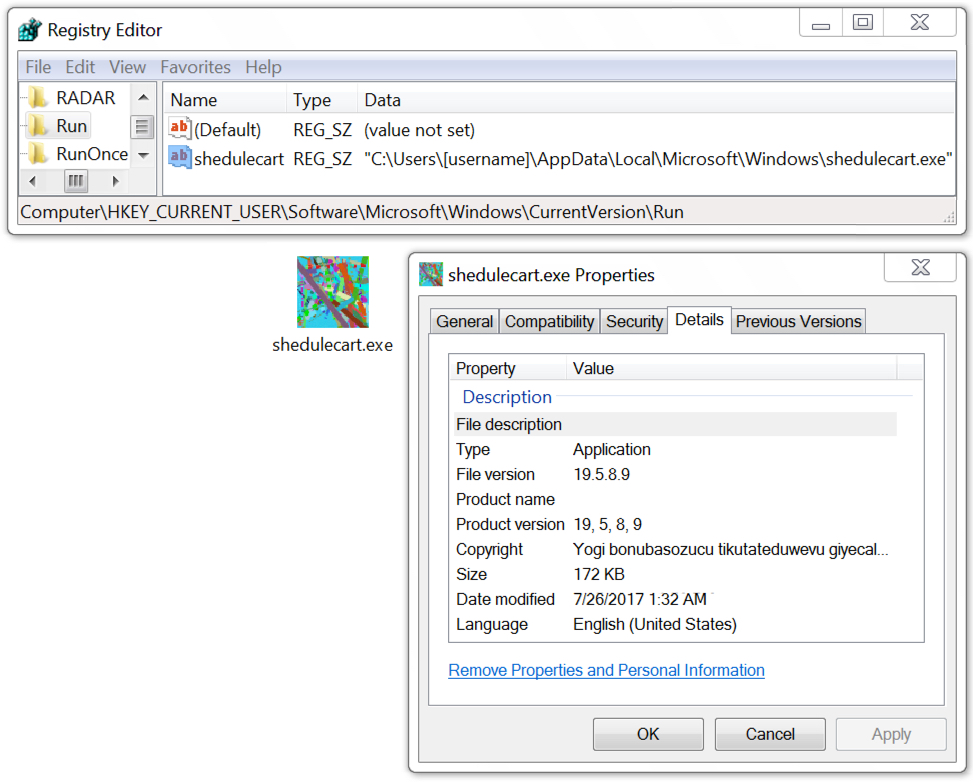Click the tree pane scroll down arrow
The height and width of the screenshot is (782, 973).
143,155
